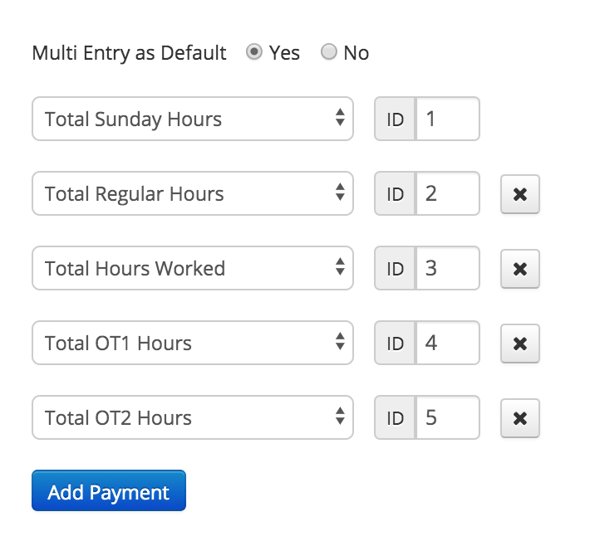Open the Total Hours Worked dropdown
Screen dimensions: 600x546
(x=192, y=268)
